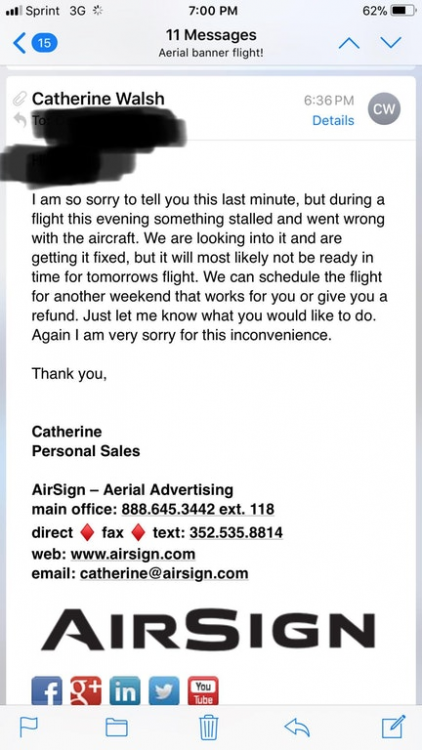Tap the Details link
The width and height of the screenshot is (422, 750).
point(333,121)
